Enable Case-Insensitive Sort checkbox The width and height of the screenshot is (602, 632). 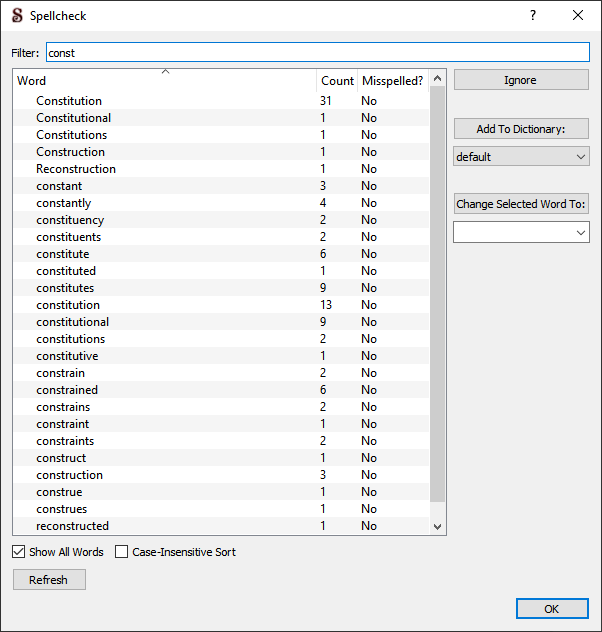(x=122, y=552)
